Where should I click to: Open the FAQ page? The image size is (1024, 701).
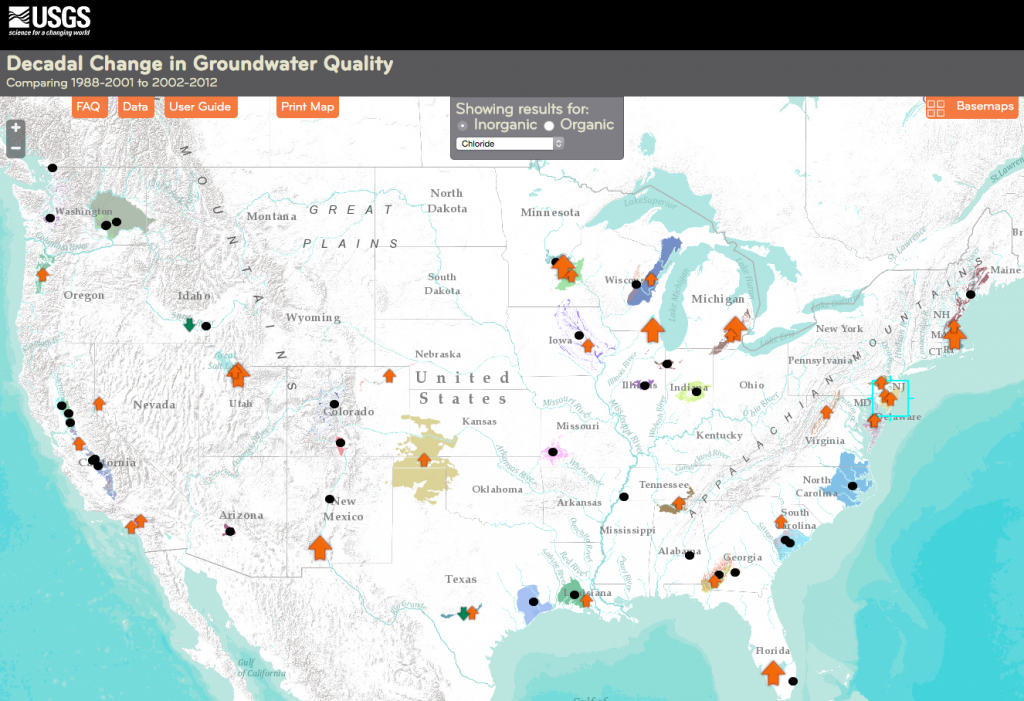pyautogui.click(x=88, y=107)
